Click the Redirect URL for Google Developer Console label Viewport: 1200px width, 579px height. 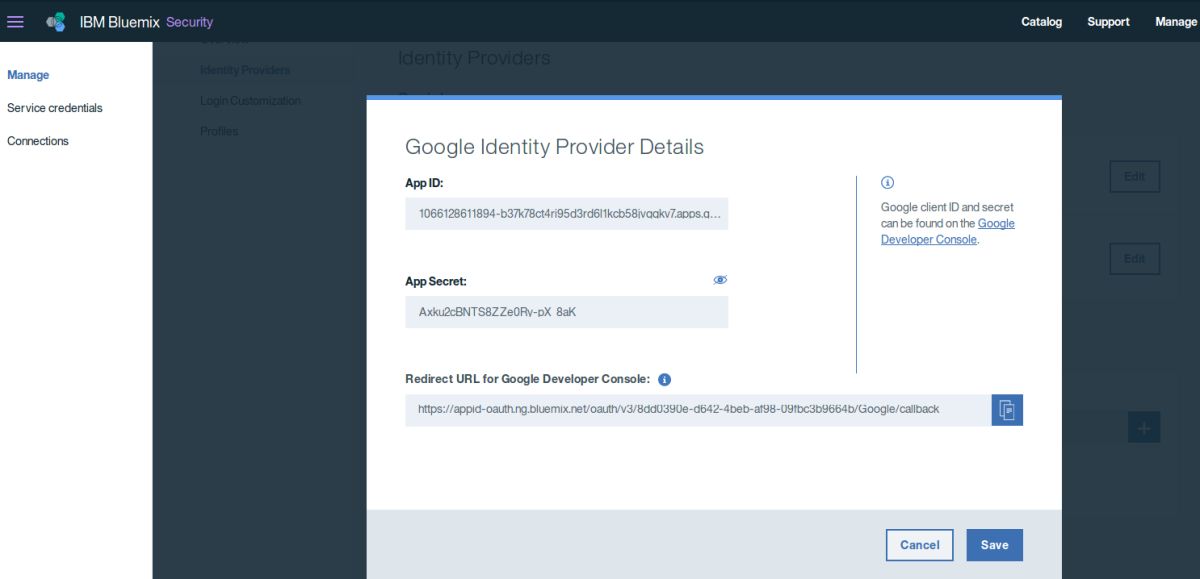[x=528, y=379]
